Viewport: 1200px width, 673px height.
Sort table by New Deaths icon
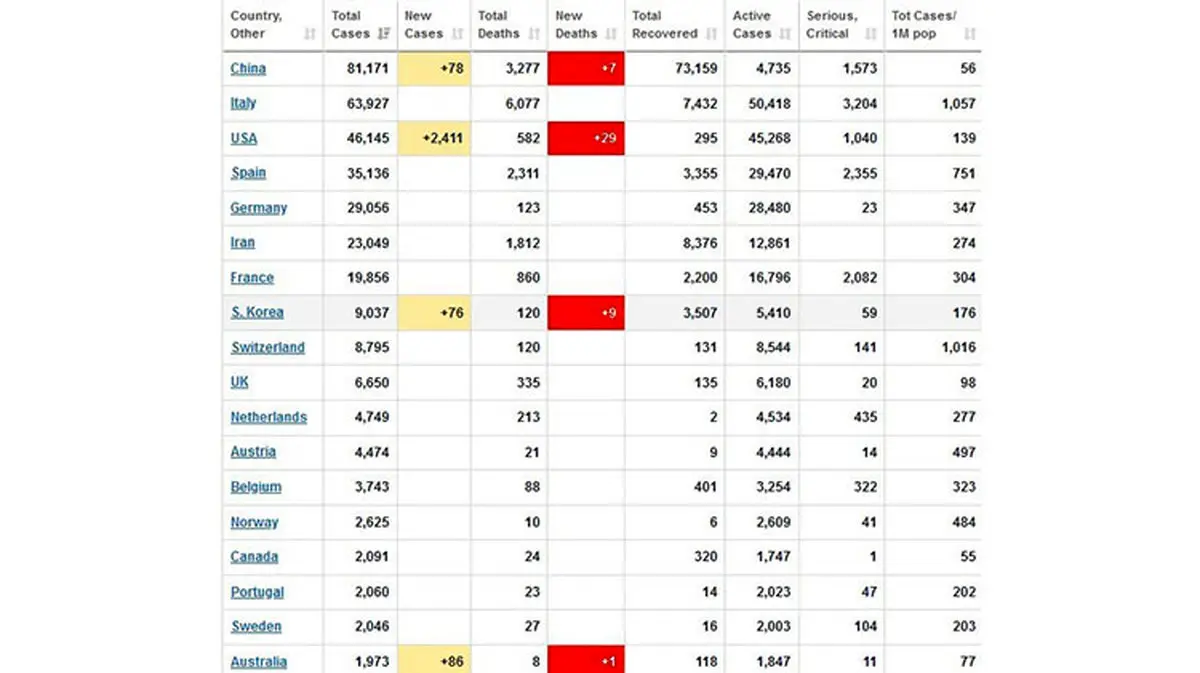click(611, 34)
